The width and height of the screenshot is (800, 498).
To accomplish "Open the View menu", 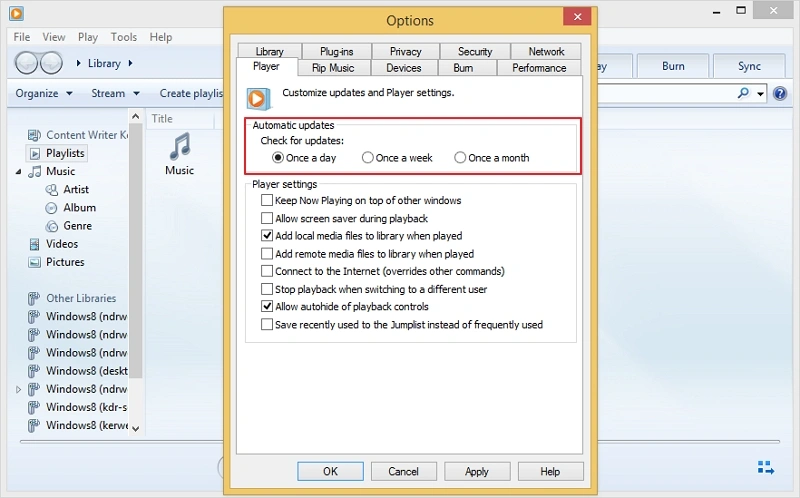I will tap(54, 37).
